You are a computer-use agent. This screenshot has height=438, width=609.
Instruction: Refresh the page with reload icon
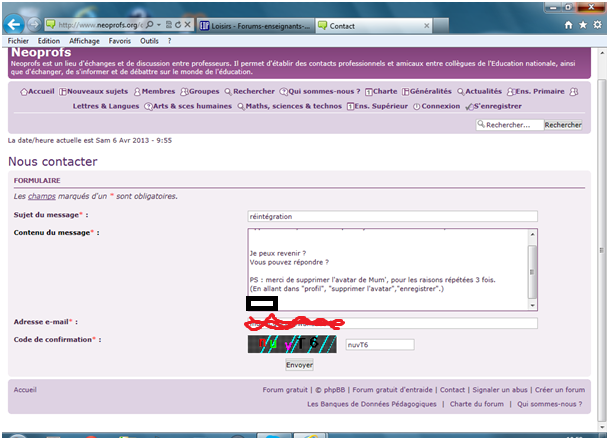(x=178, y=24)
